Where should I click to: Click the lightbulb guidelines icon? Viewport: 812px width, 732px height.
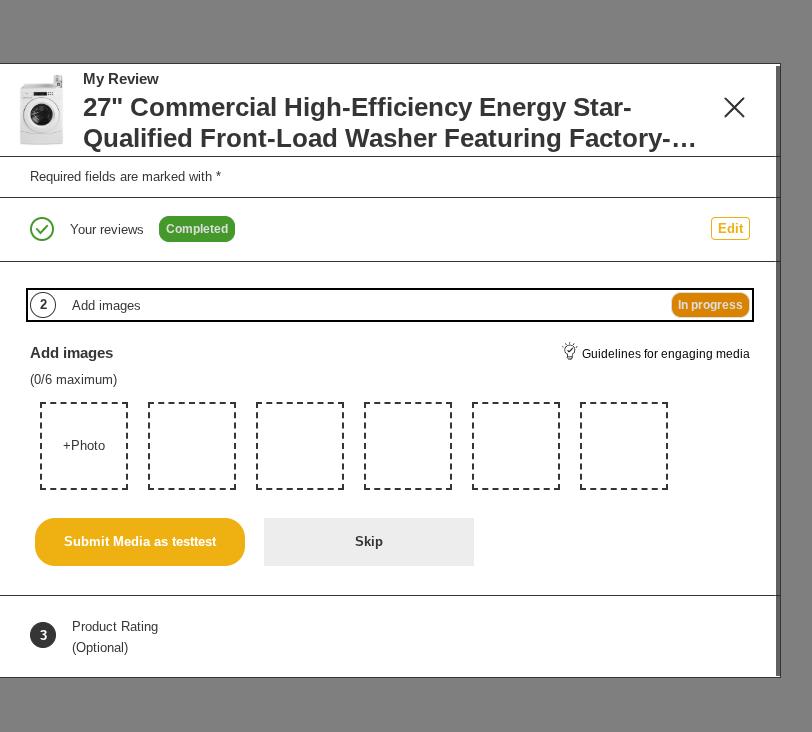[570, 352]
